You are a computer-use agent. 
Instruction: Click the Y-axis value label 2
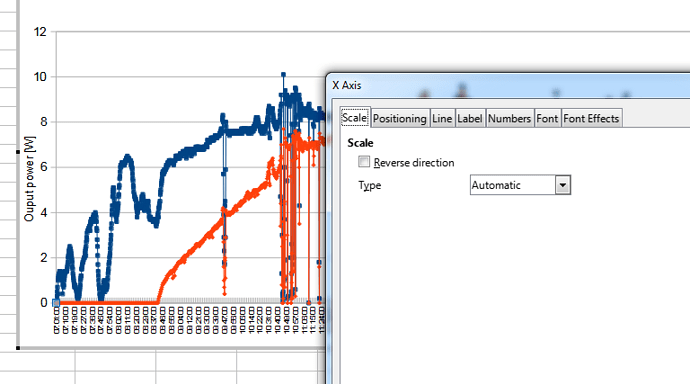click(44, 258)
